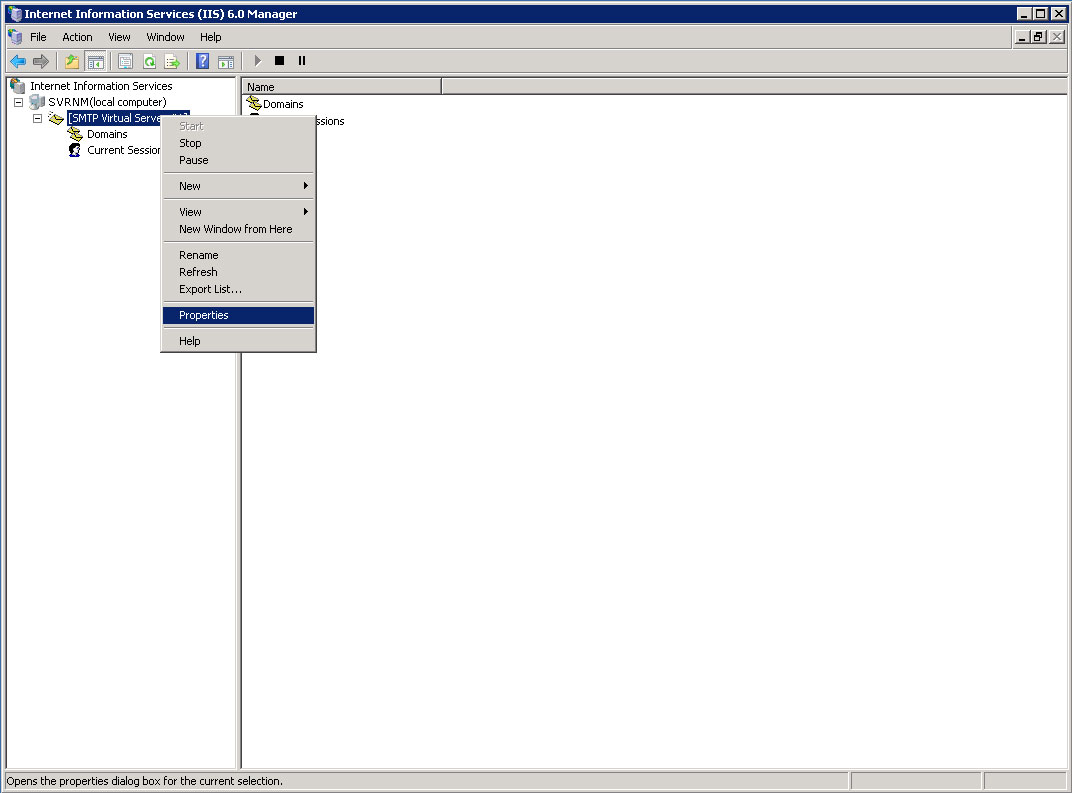This screenshot has height=793, width=1072.
Task: Click the Current Sessions person icon in tree
Action: point(75,150)
